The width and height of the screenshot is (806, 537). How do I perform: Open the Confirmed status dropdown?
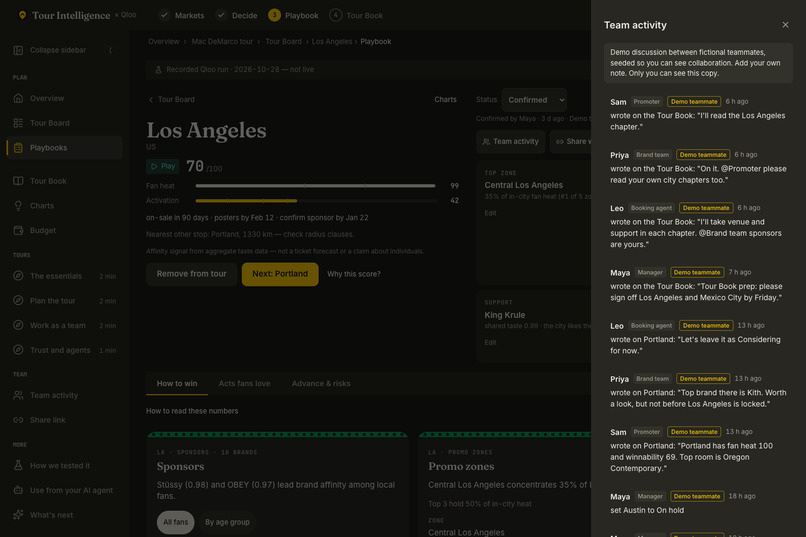[535, 100]
